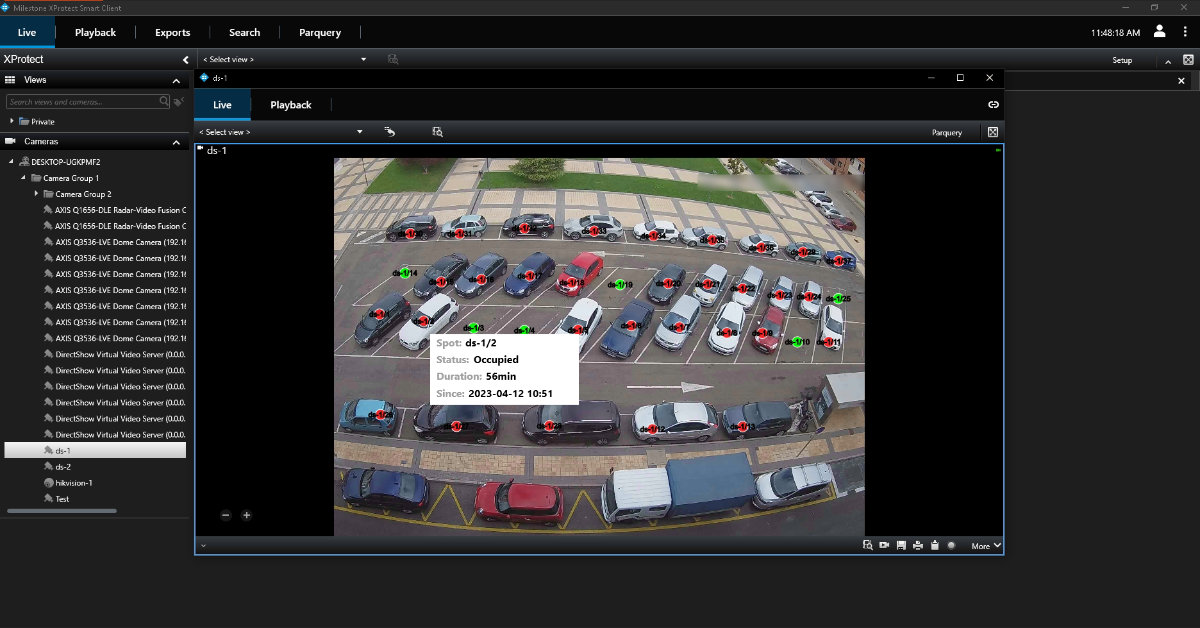1200x628 pixels.
Task: Zoom in with the plus icon
Action: pyautogui.click(x=247, y=515)
